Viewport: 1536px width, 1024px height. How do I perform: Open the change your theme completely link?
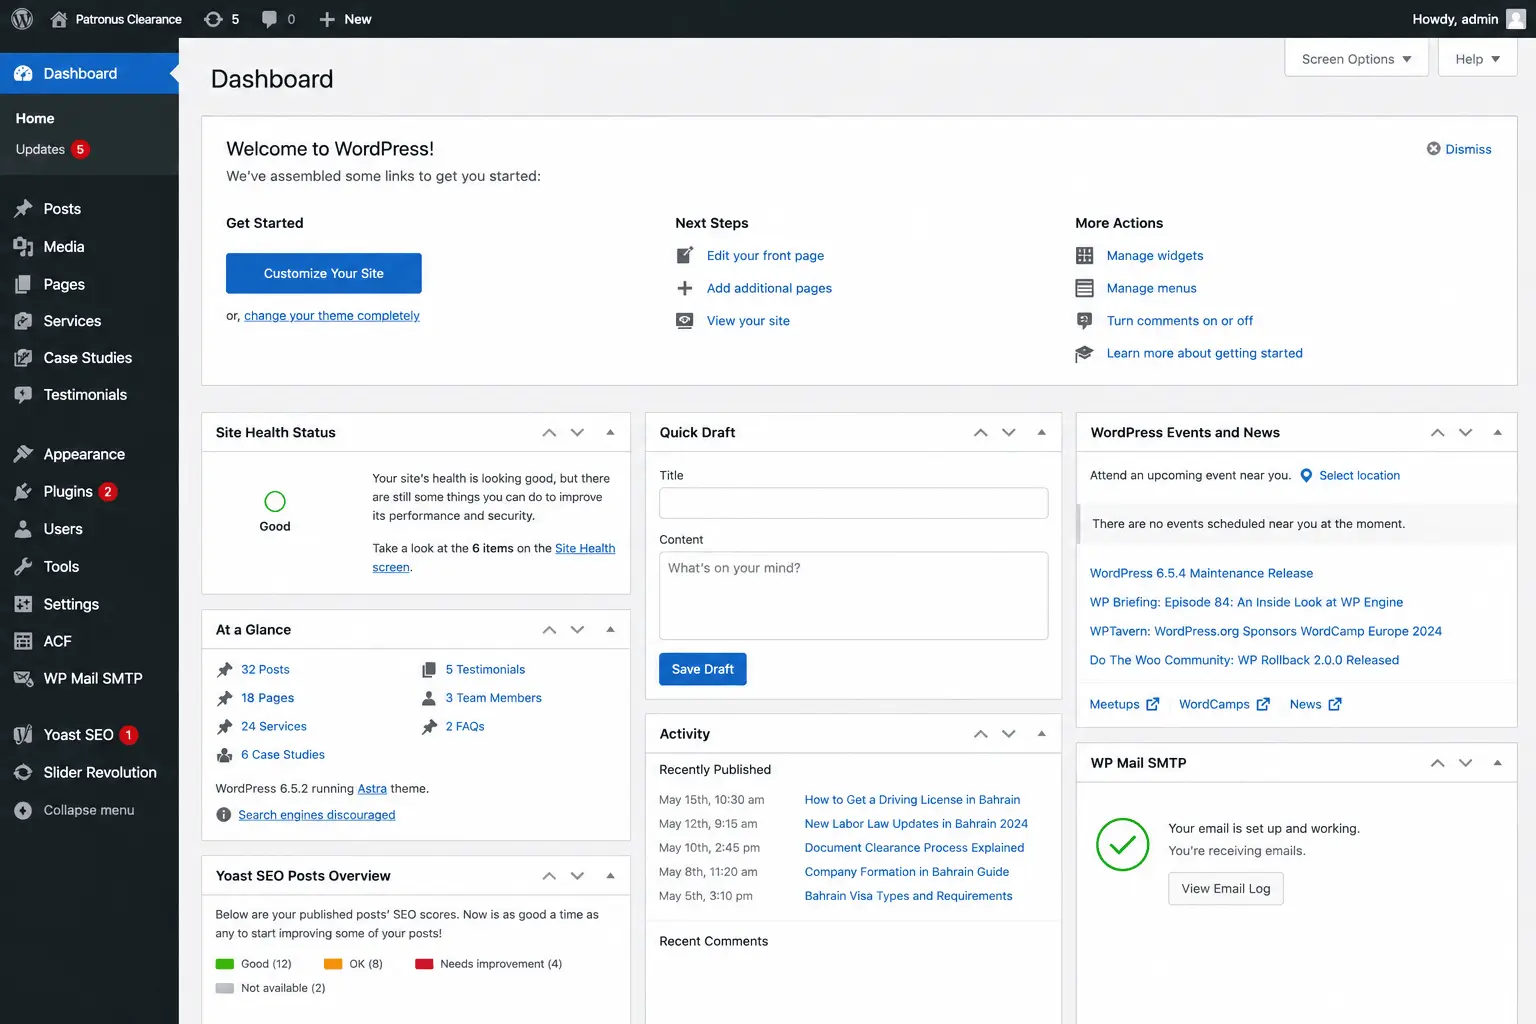coord(332,315)
